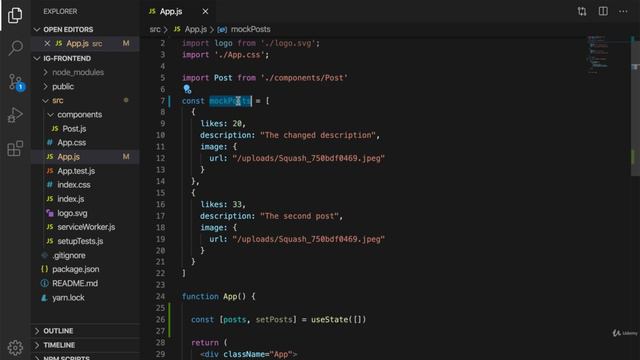The image size is (640, 360).
Task: Click the highlighted mockPosts identifier
Action: click(x=230, y=101)
